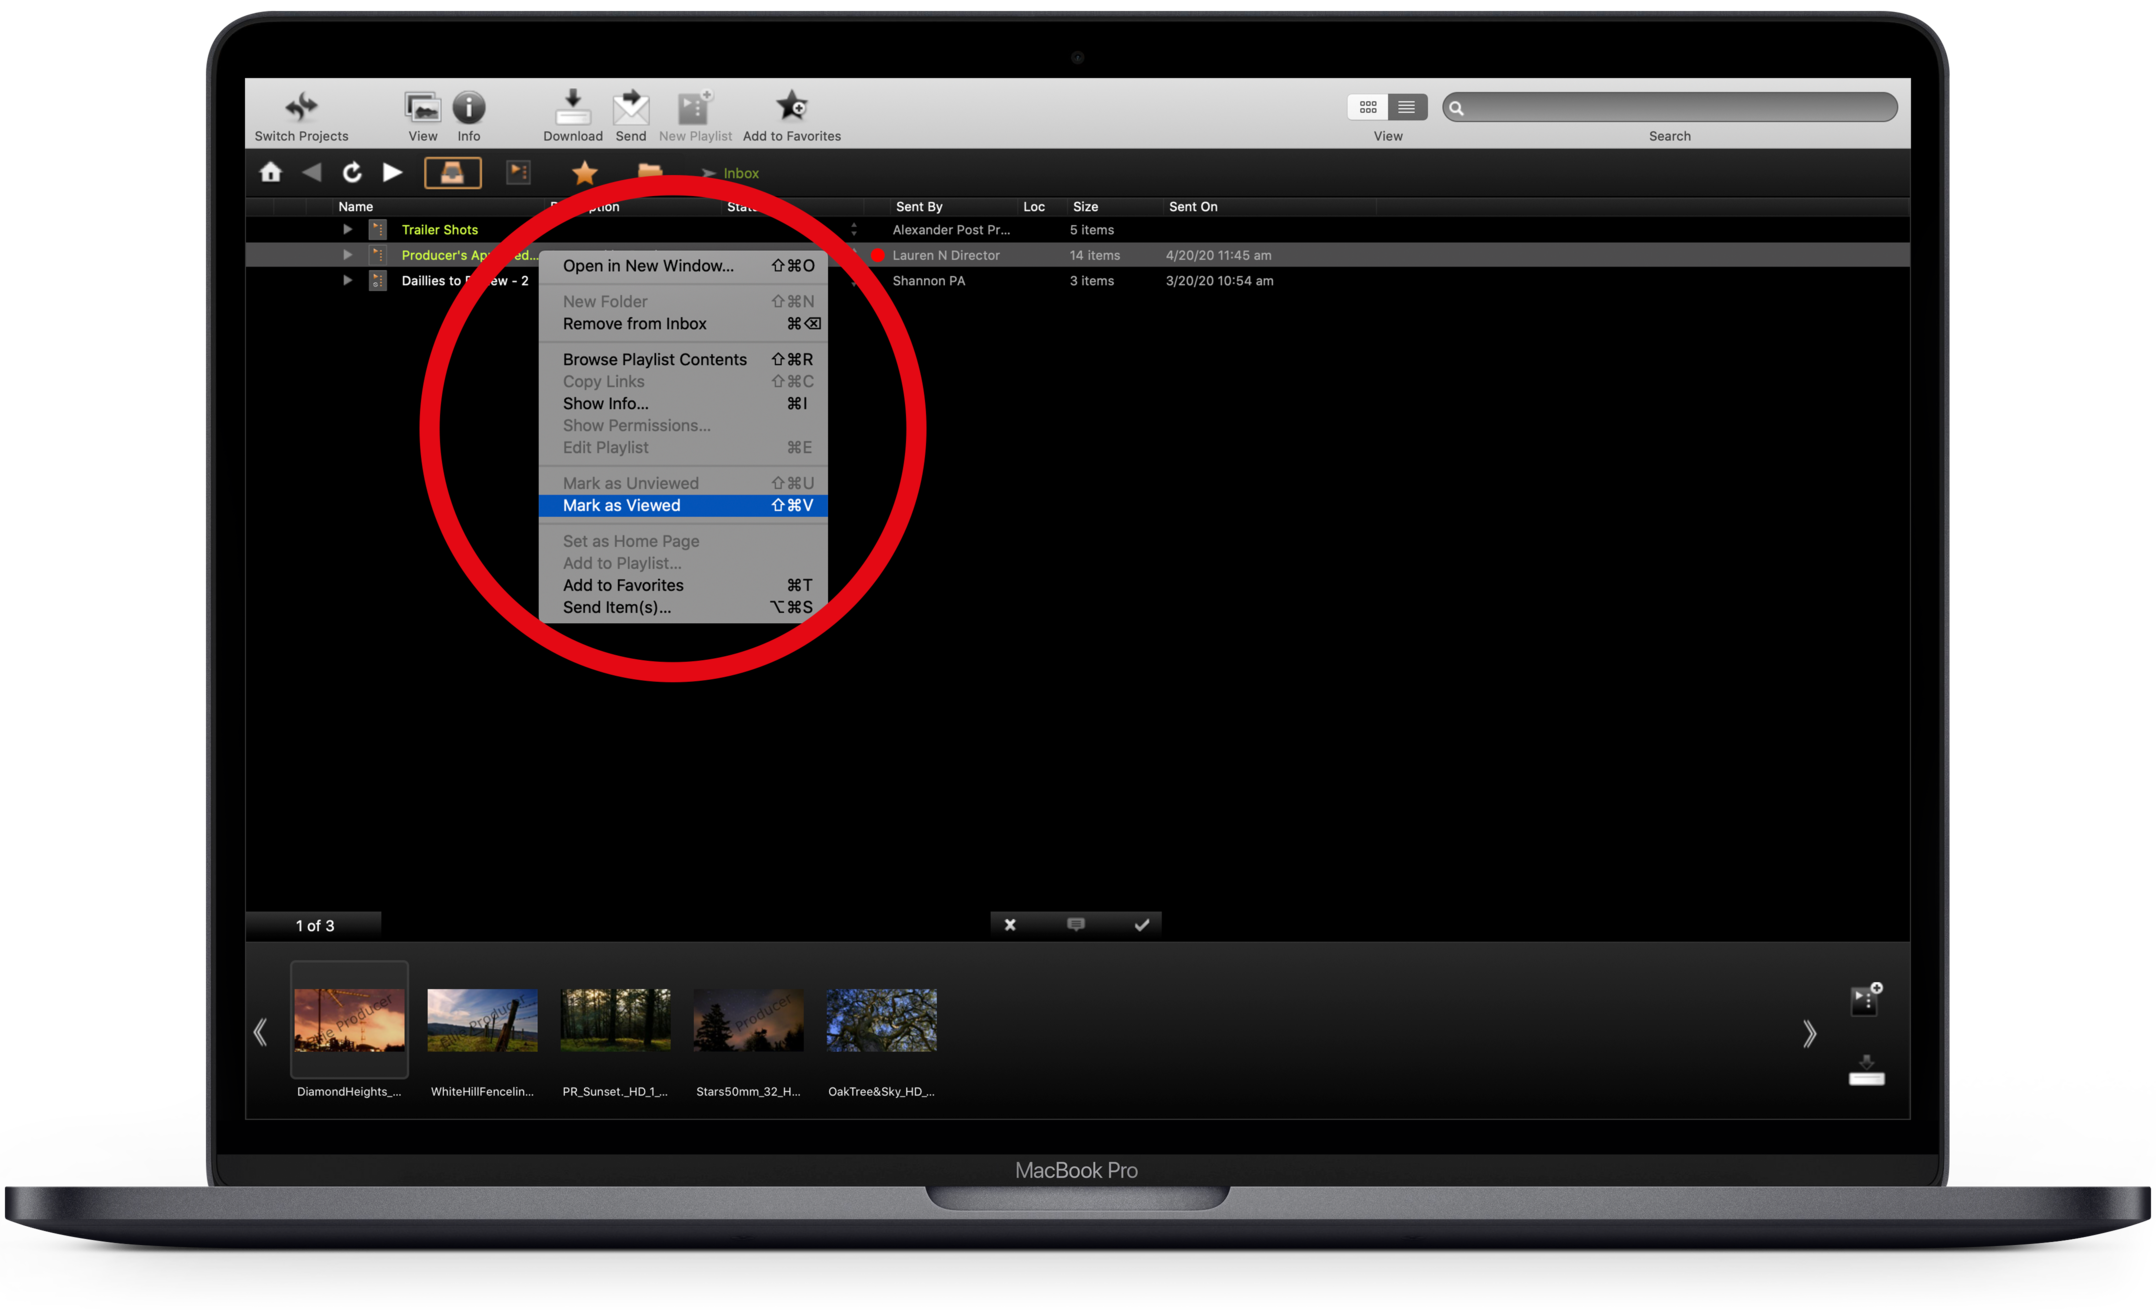Click the Download toolbar icon
The width and height of the screenshot is (2156, 1310).
point(572,107)
